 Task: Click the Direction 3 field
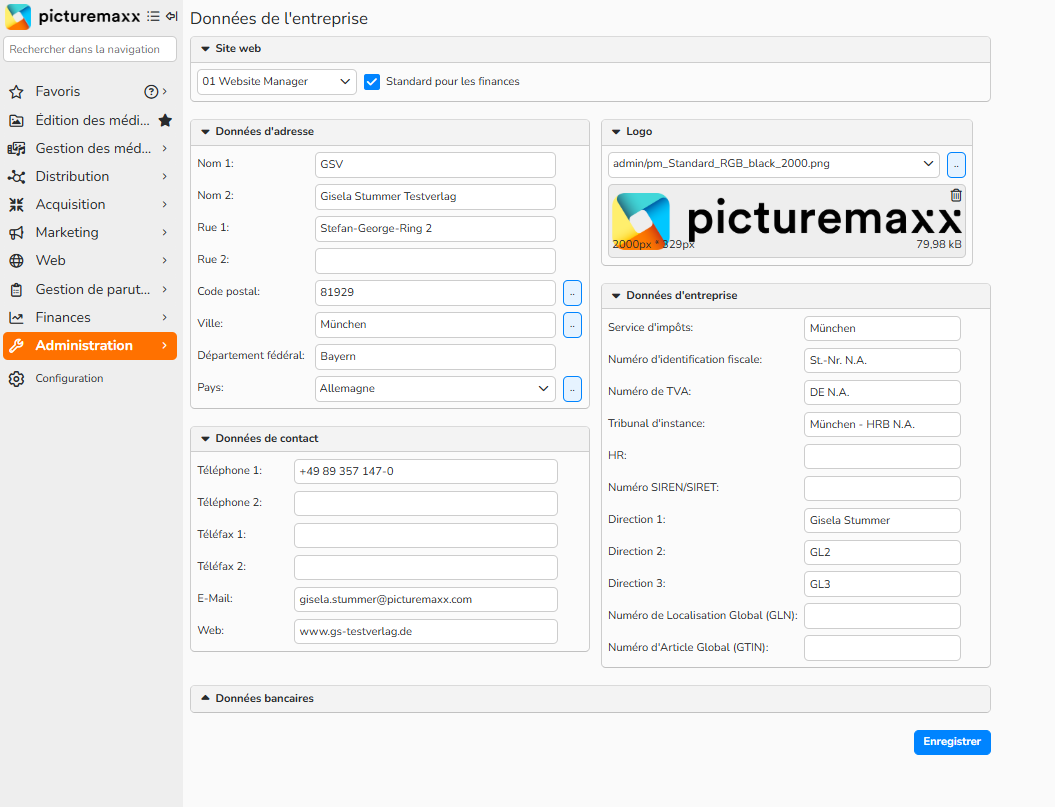882,584
